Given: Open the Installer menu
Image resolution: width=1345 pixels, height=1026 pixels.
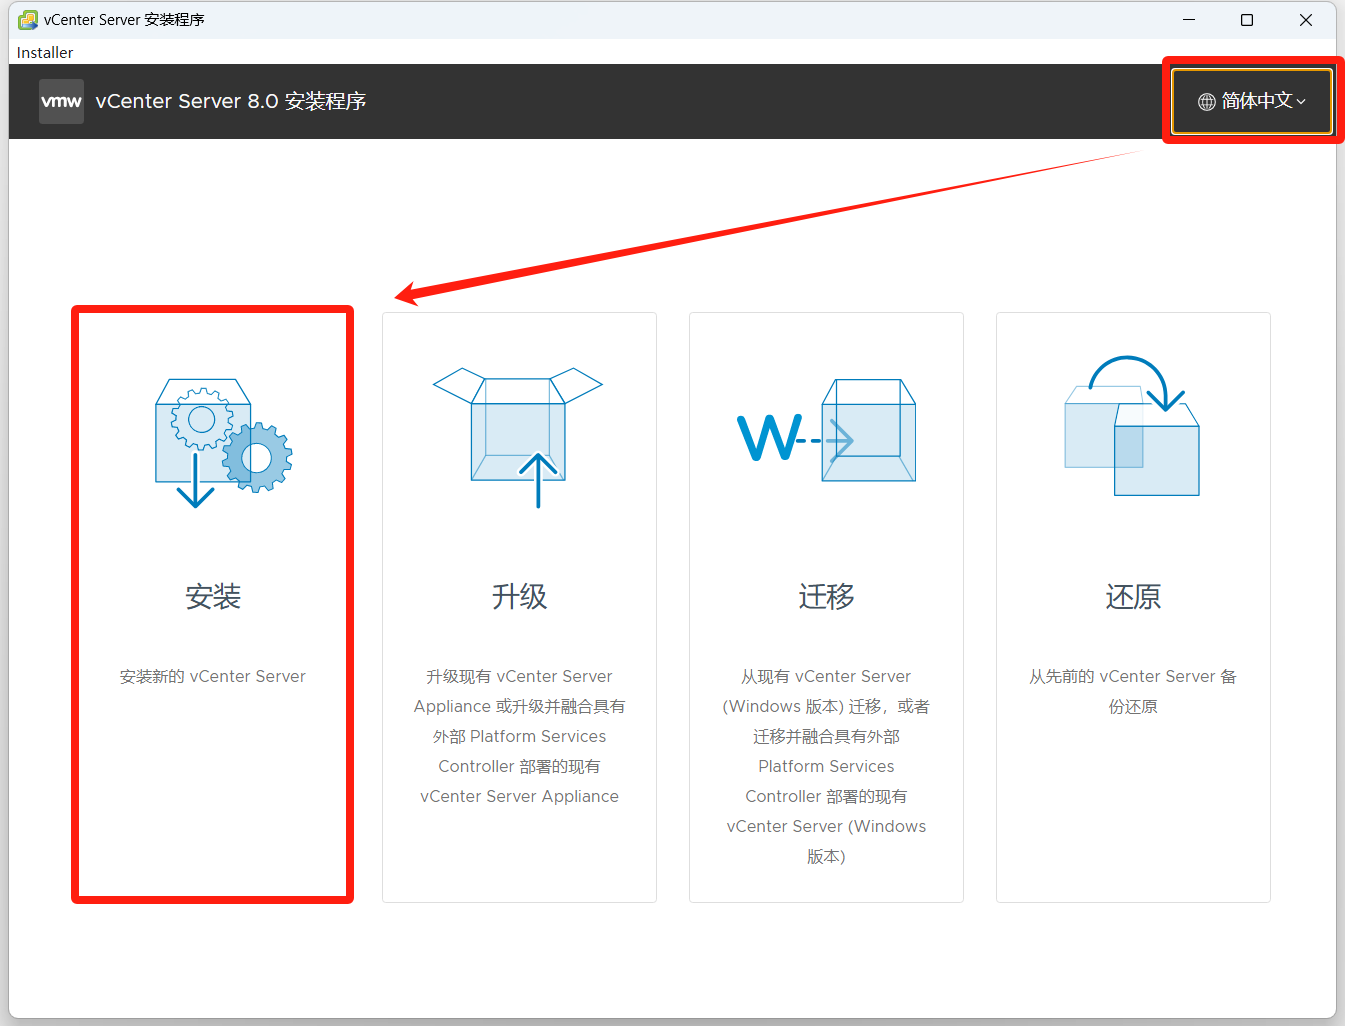Looking at the screenshot, I should (45, 52).
